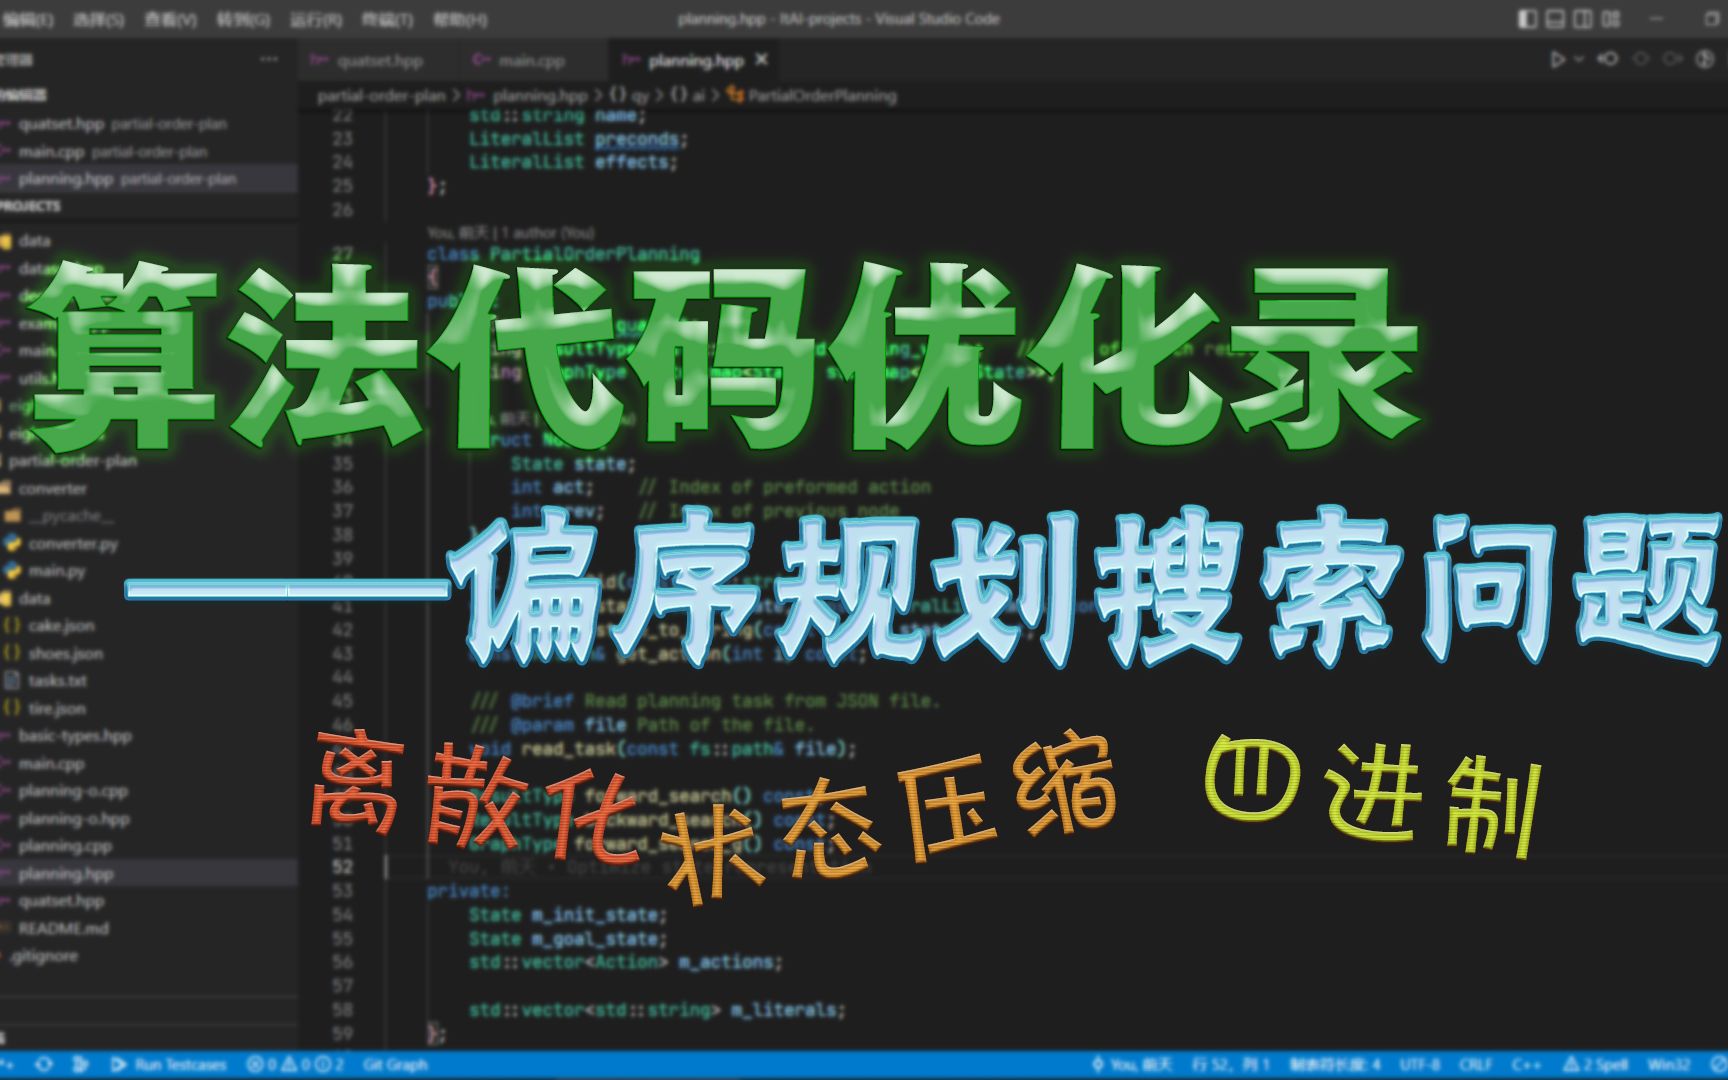Open tasks.txt file
The width and height of the screenshot is (1728, 1080).
pyautogui.click(x=150, y=681)
